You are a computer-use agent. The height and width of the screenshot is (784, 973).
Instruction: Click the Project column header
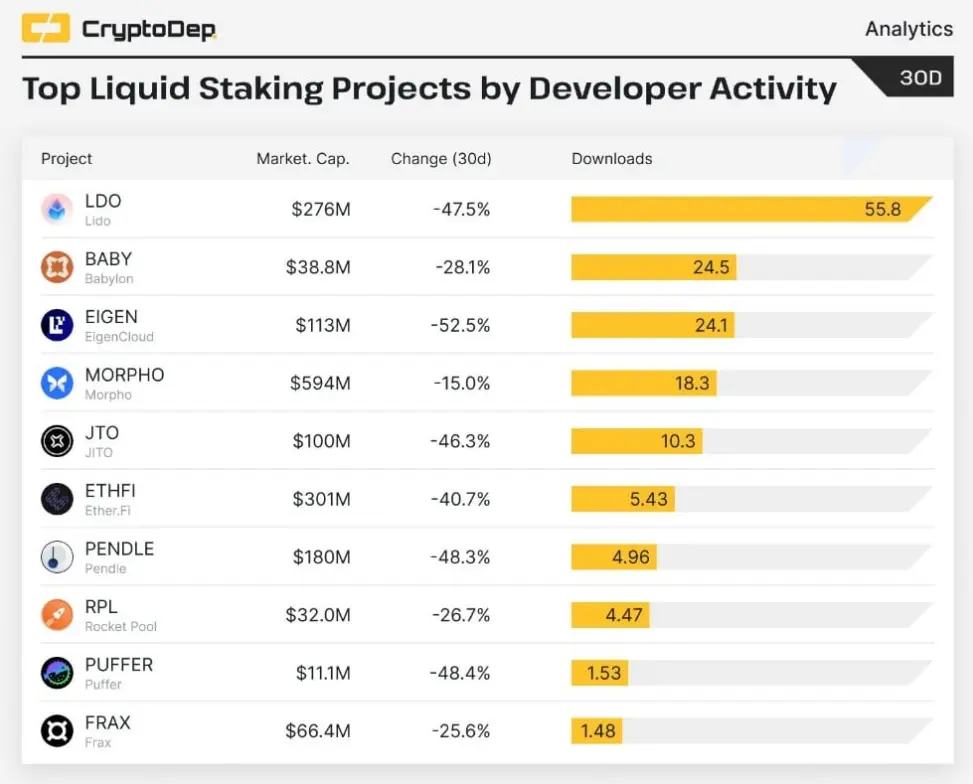point(66,159)
